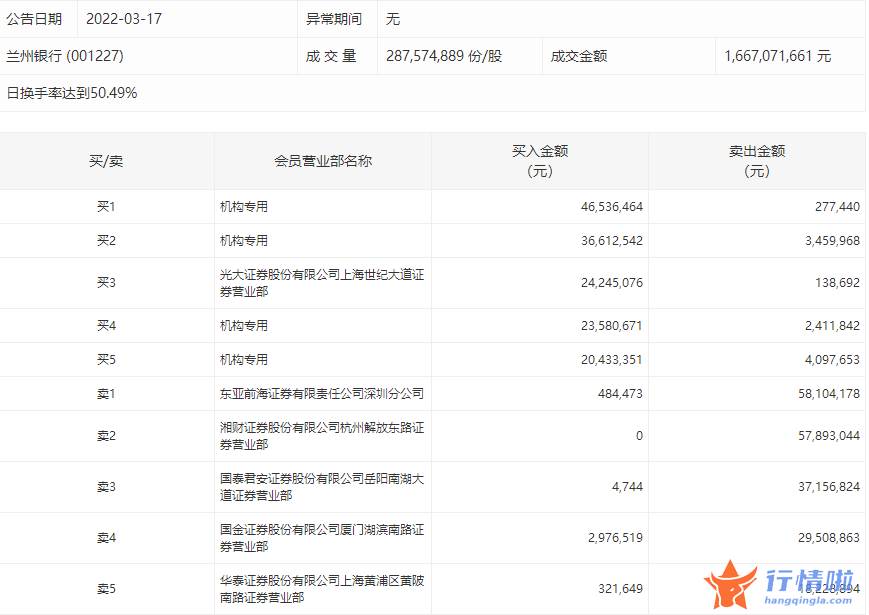
Task: Select the sell amount 37,156,824
Action: pos(829,487)
